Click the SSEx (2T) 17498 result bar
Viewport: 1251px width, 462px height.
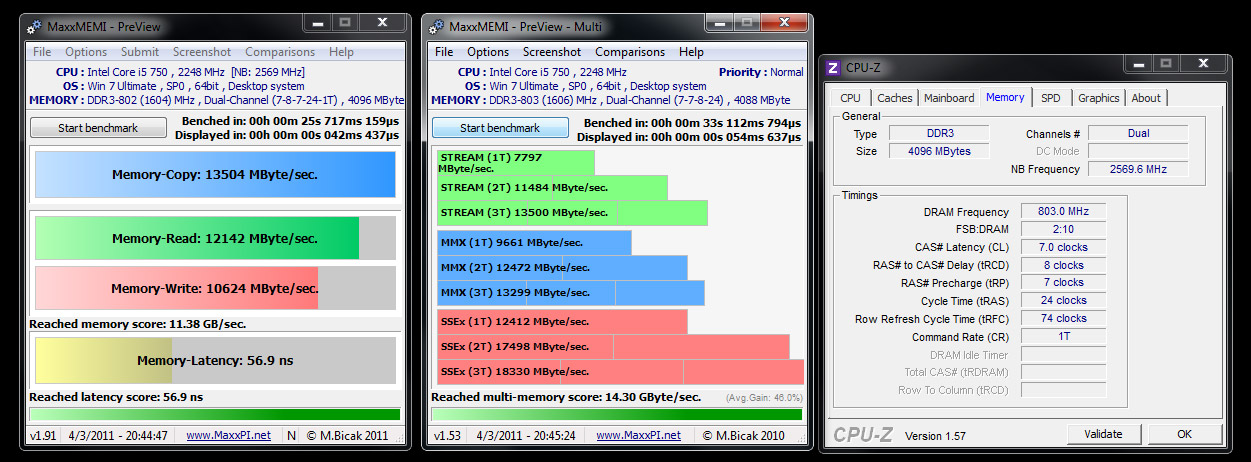click(613, 347)
